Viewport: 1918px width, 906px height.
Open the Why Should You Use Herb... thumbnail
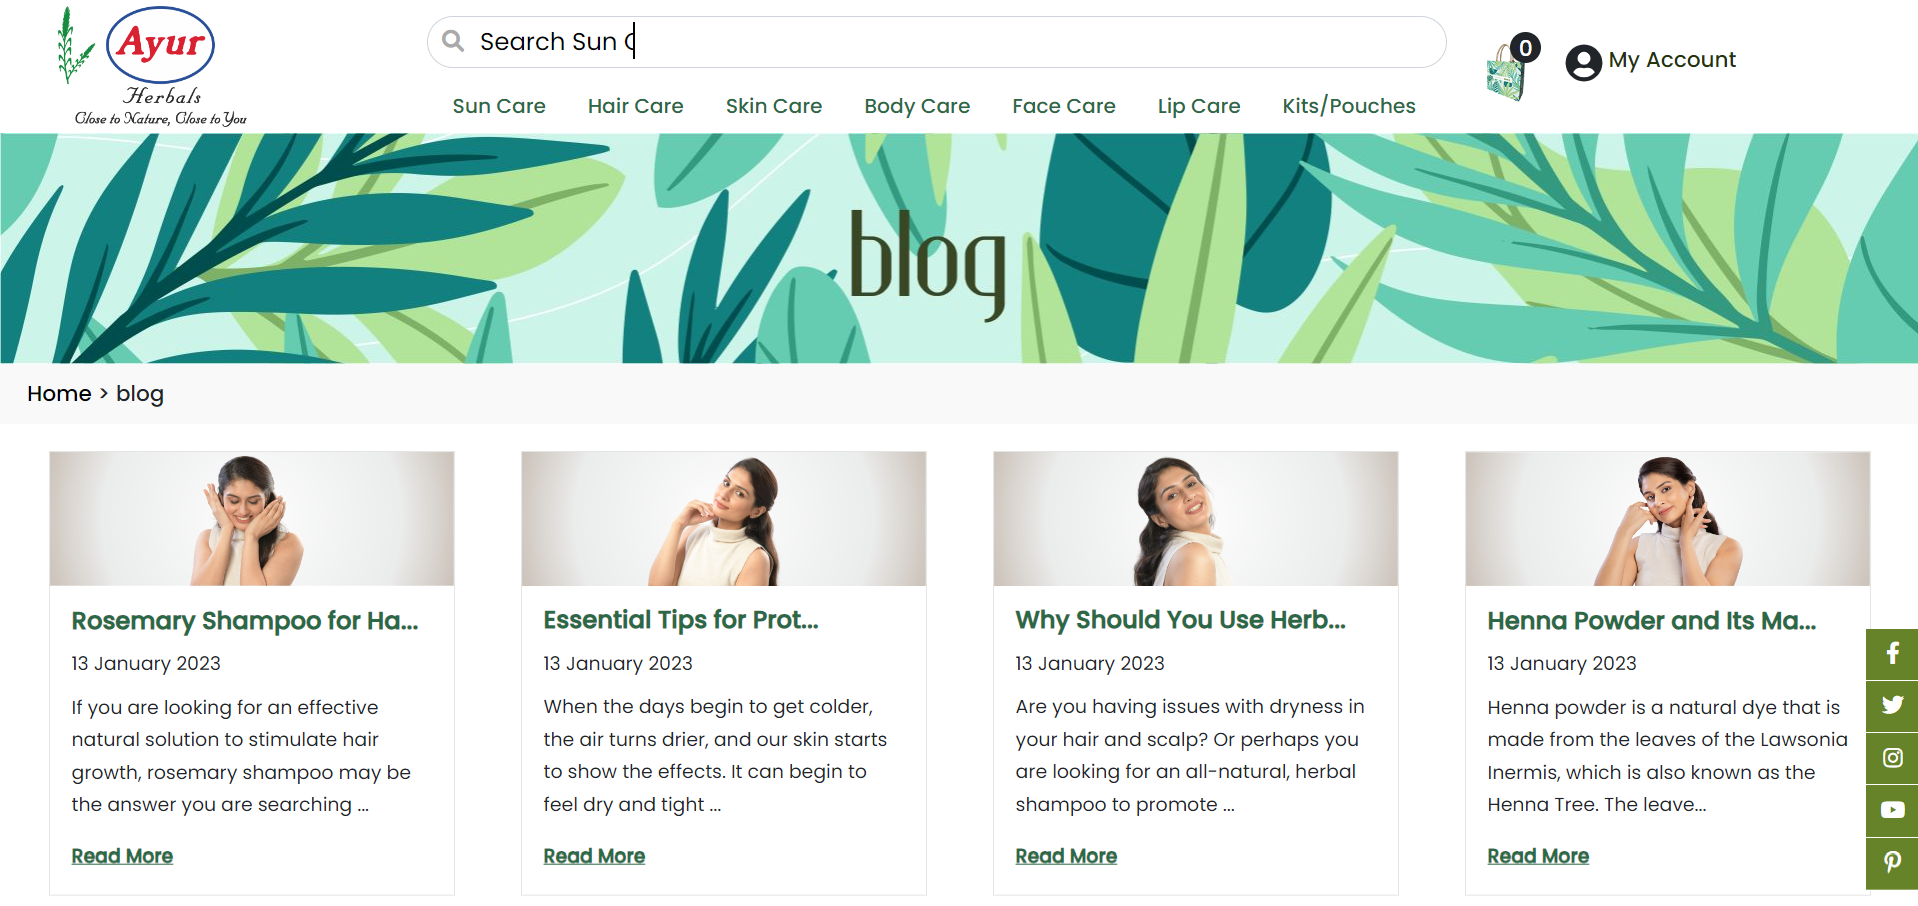(x=1195, y=518)
